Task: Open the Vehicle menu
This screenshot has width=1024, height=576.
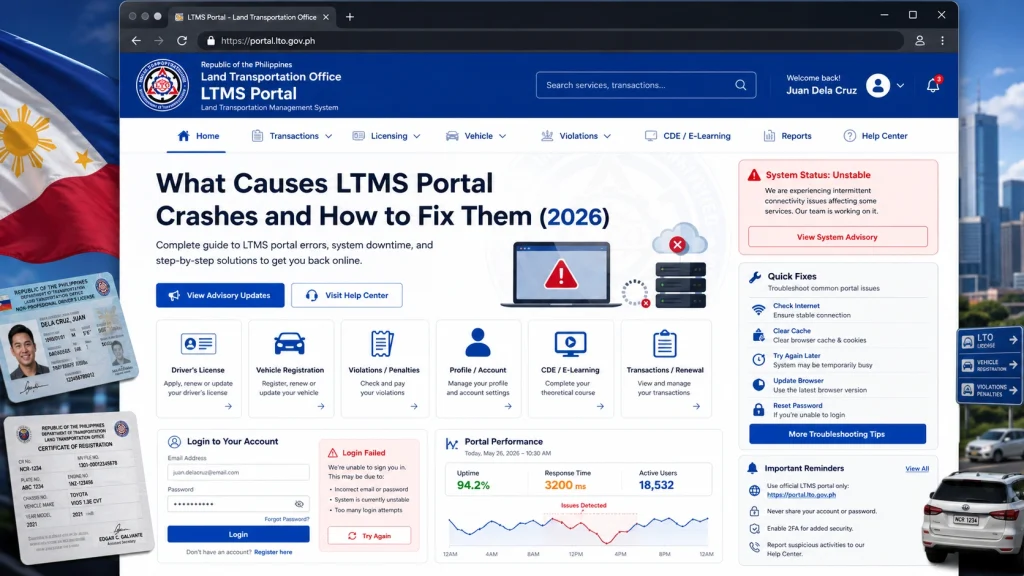Action: [476, 136]
